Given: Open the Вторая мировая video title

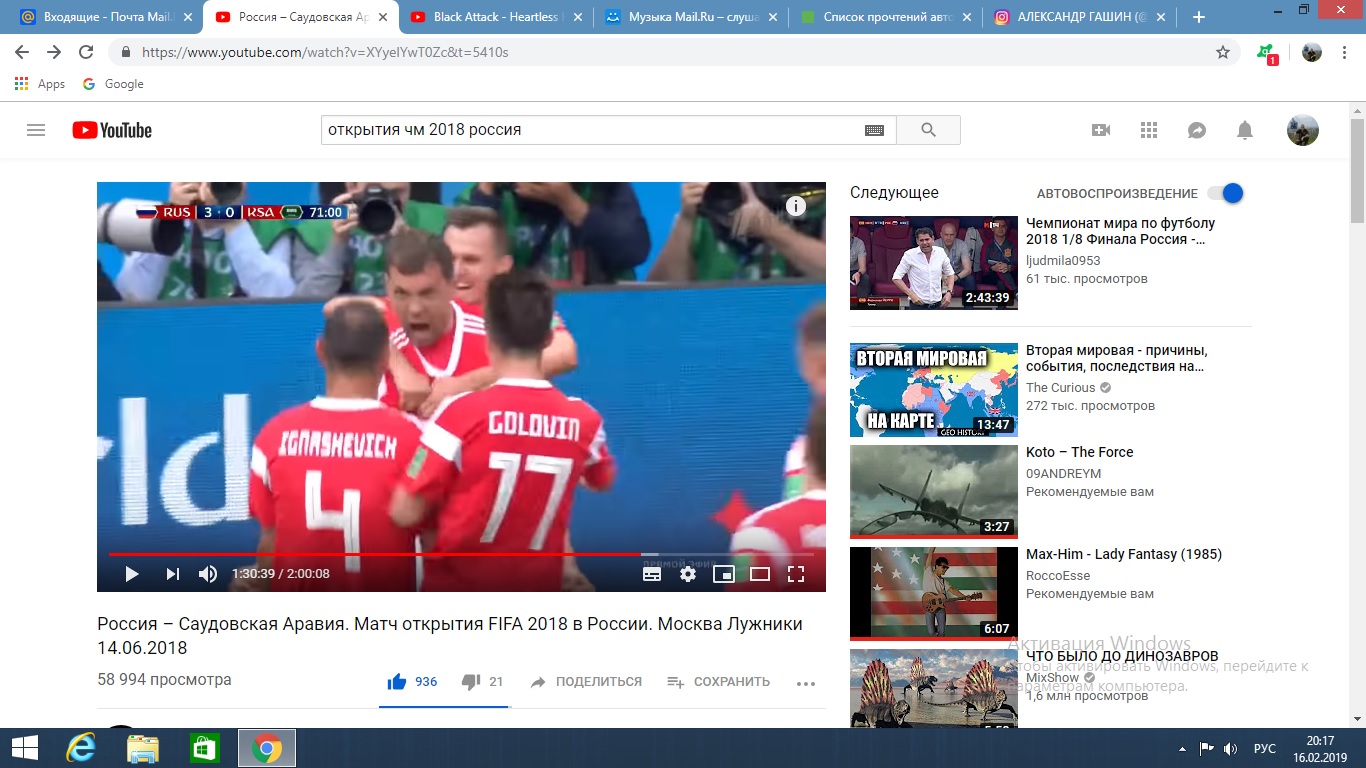Looking at the screenshot, I should pos(1117,359).
